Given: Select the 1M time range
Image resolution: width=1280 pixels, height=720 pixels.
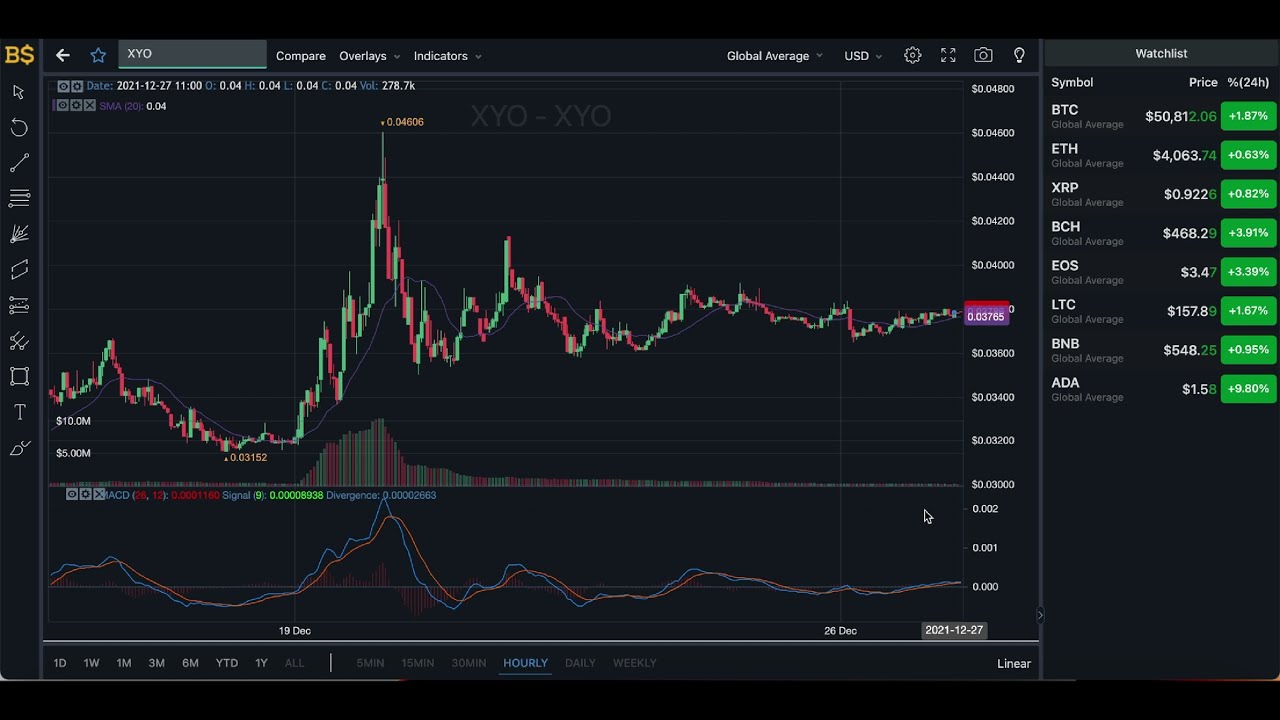Looking at the screenshot, I should pyautogui.click(x=124, y=663).
